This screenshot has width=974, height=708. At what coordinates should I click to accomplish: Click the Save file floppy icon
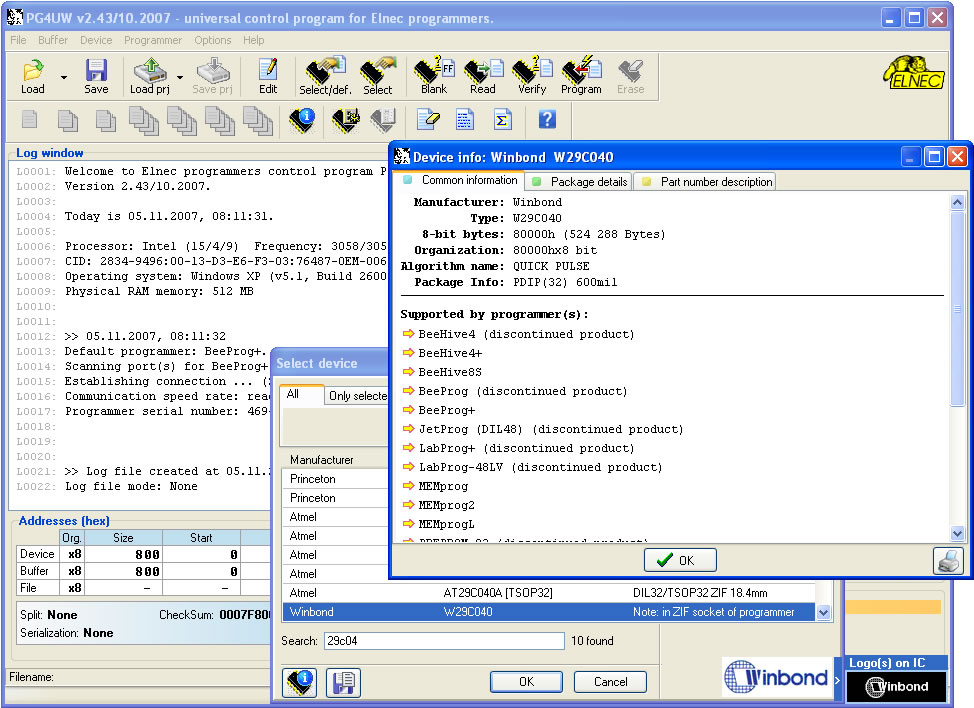[96, 76]
